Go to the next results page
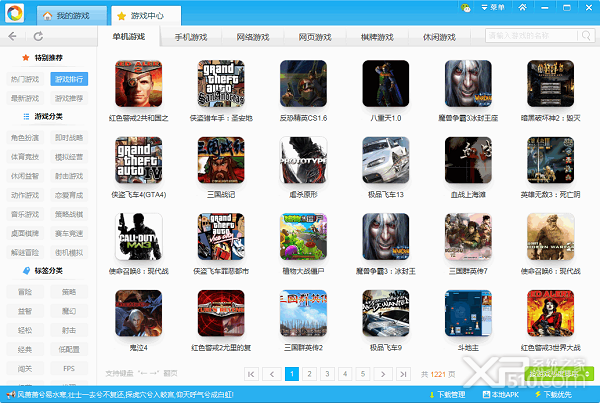600x403 pixels. [x=383, y=374]
